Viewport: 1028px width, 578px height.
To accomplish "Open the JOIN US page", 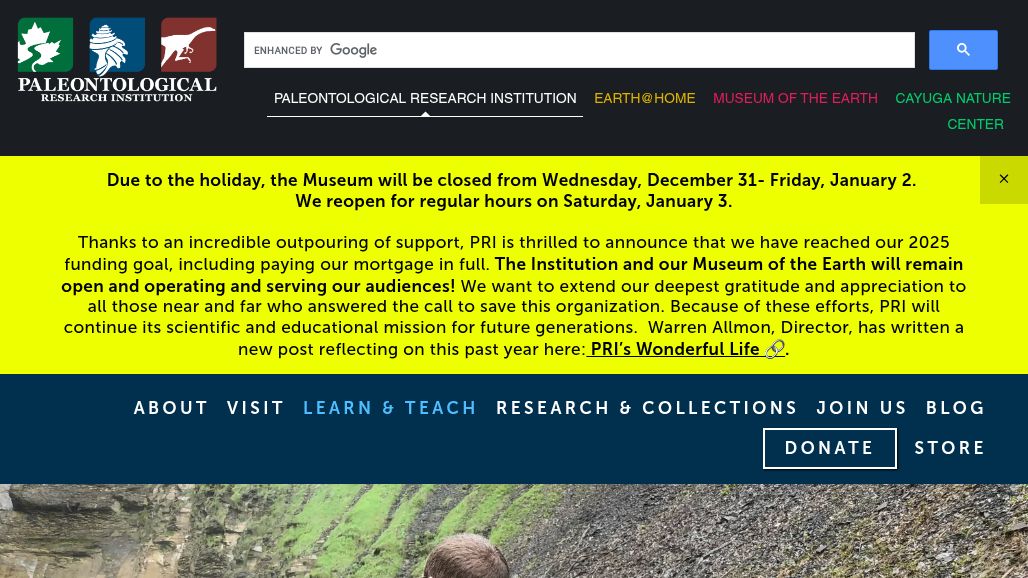I will 862,408.
